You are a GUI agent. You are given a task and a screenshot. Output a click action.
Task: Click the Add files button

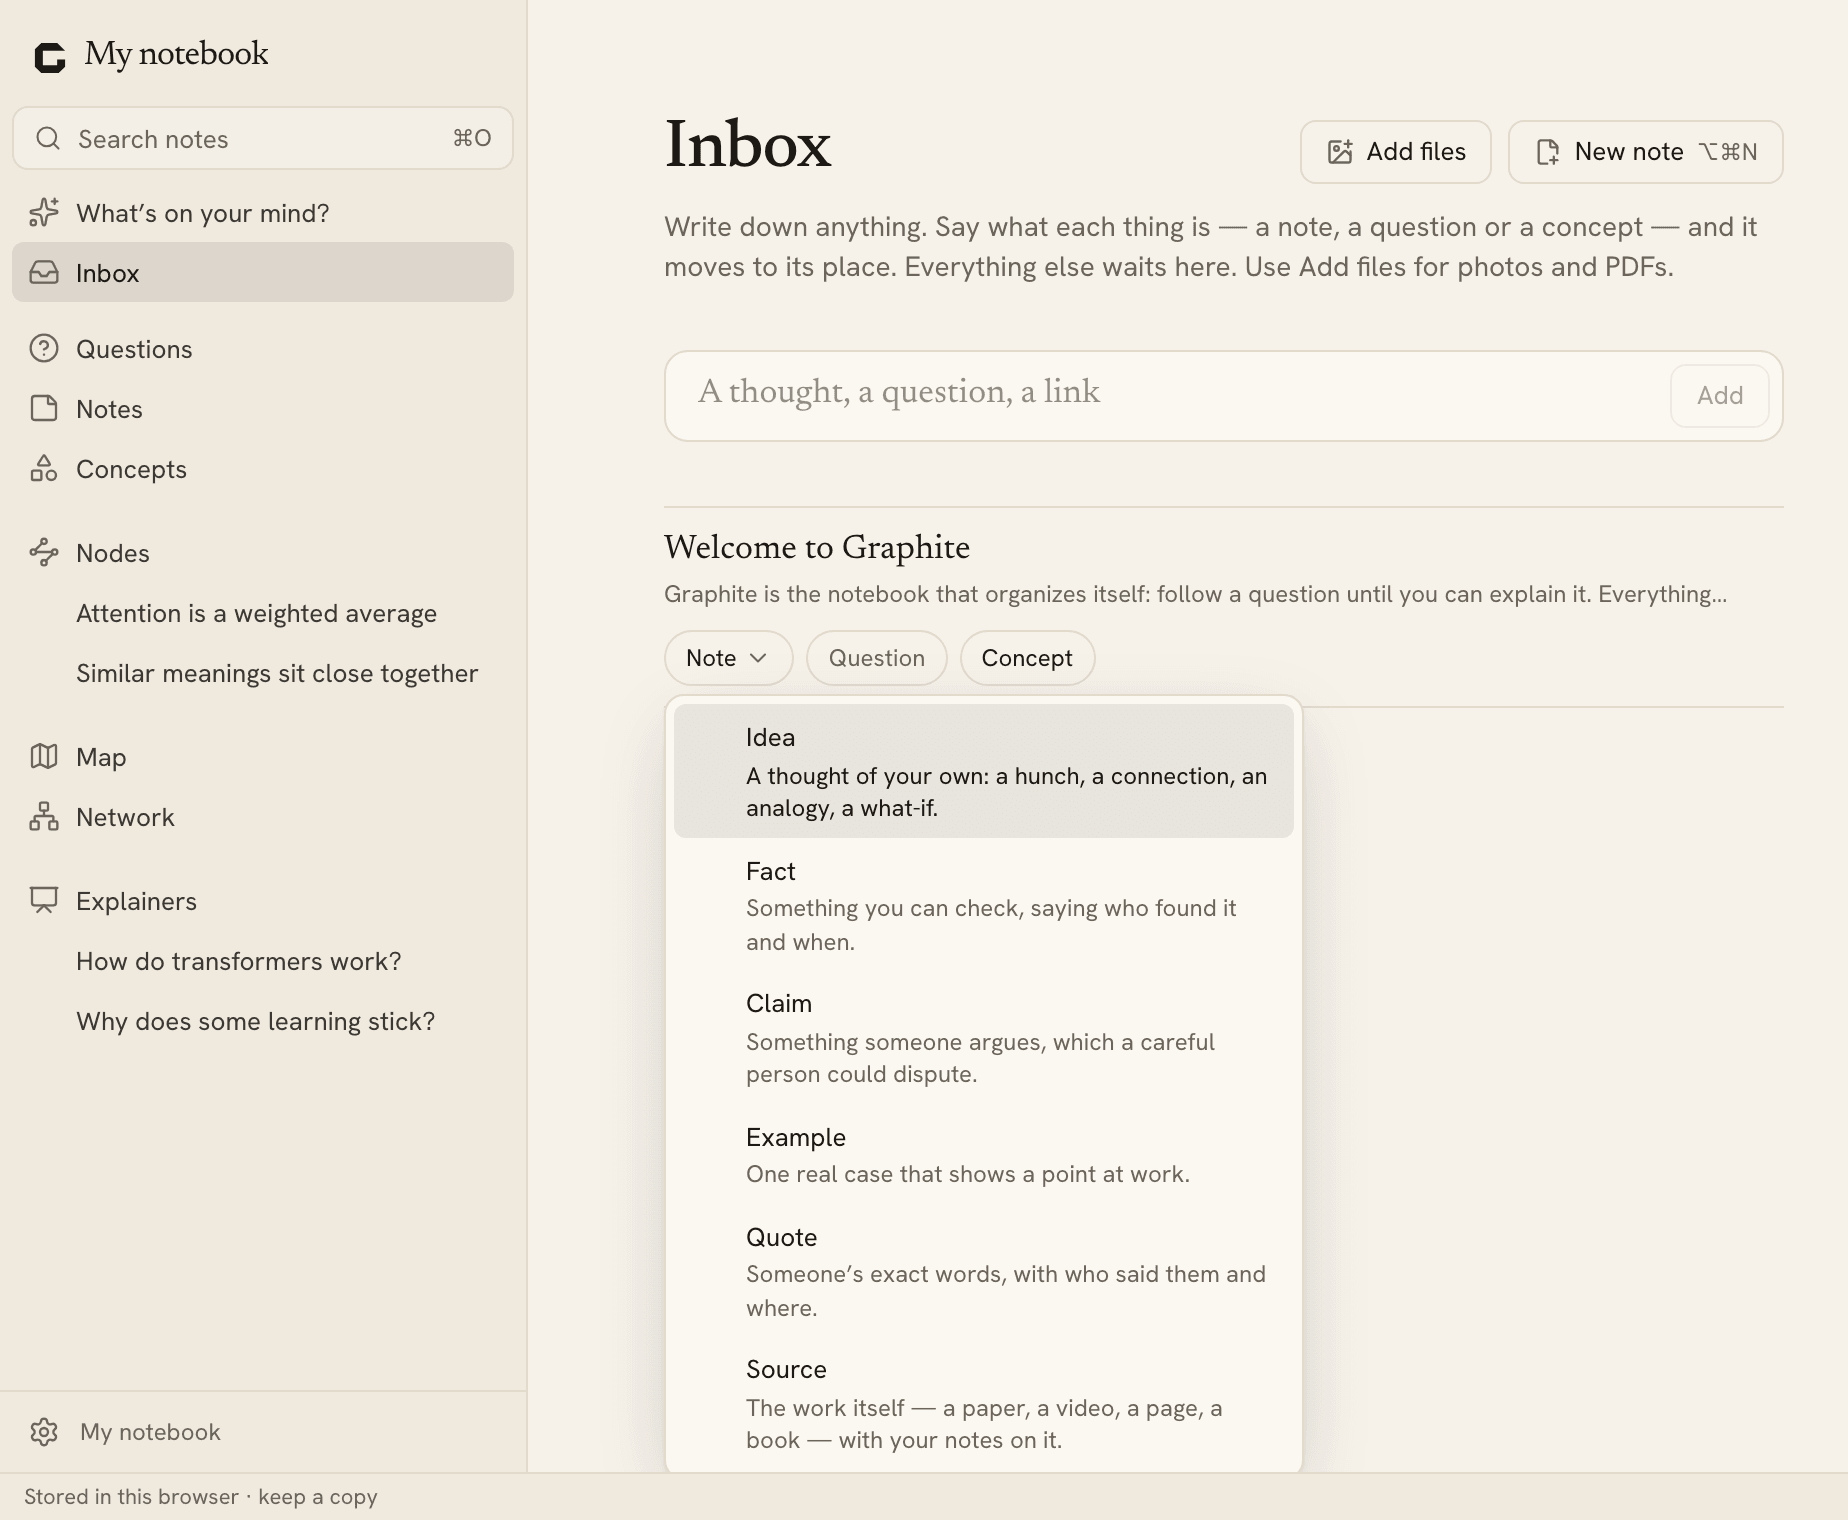[1396, 152]
